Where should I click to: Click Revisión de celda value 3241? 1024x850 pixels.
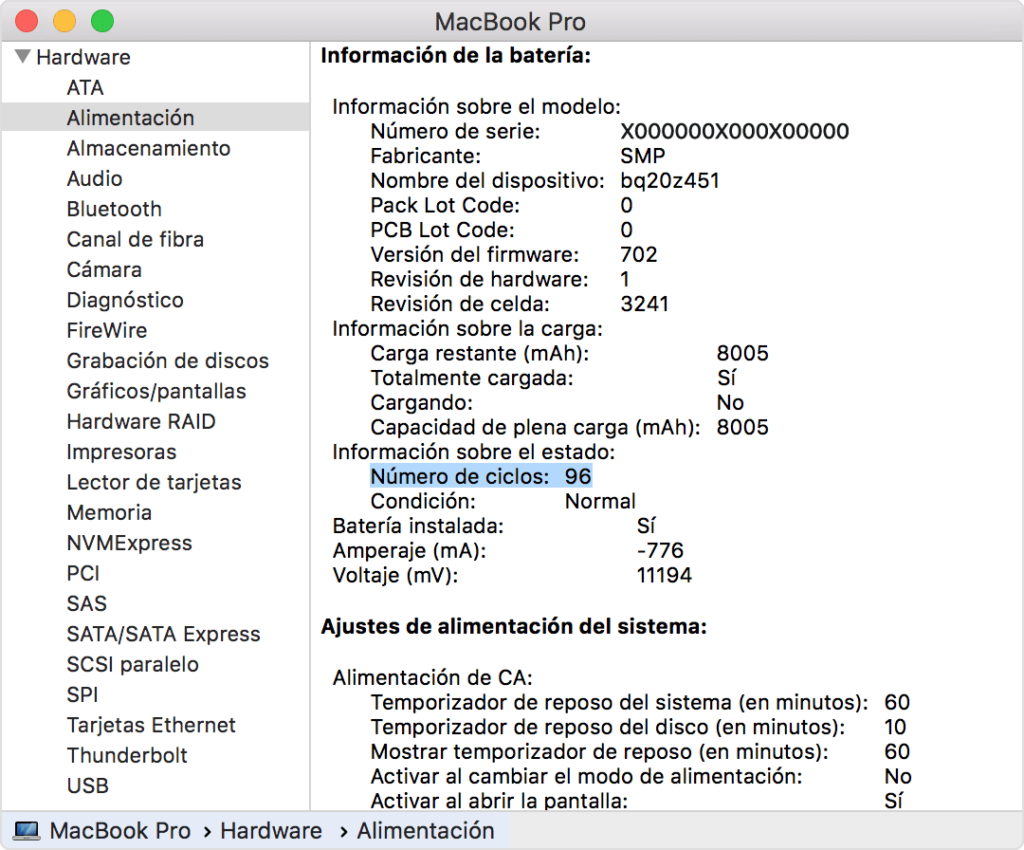tap(645, 304)
